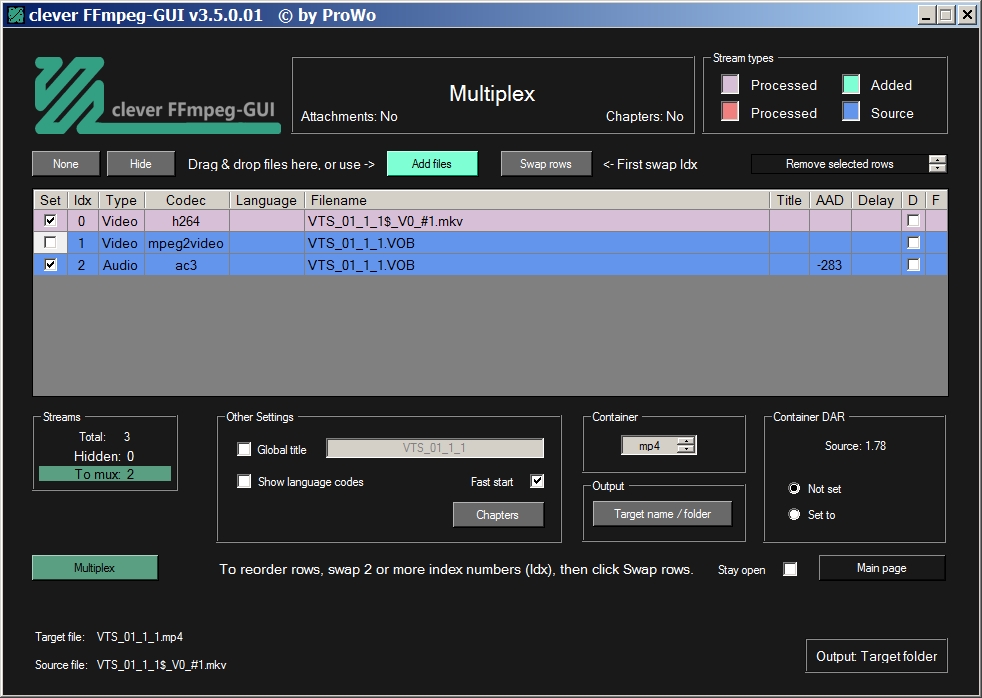Disable the Fast start checkbox
The height and width of the screenshot is (698, 982).
coord(537,481)
